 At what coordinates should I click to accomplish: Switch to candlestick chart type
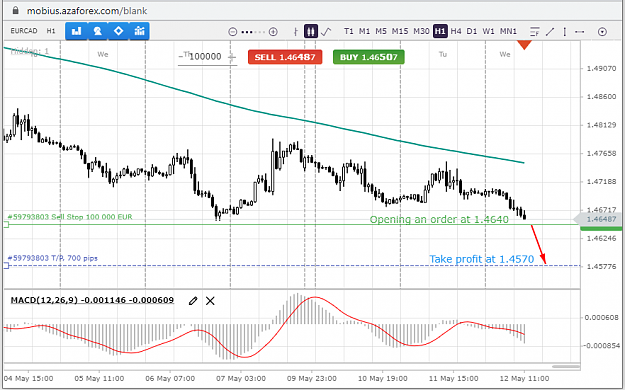pos(311,31)
